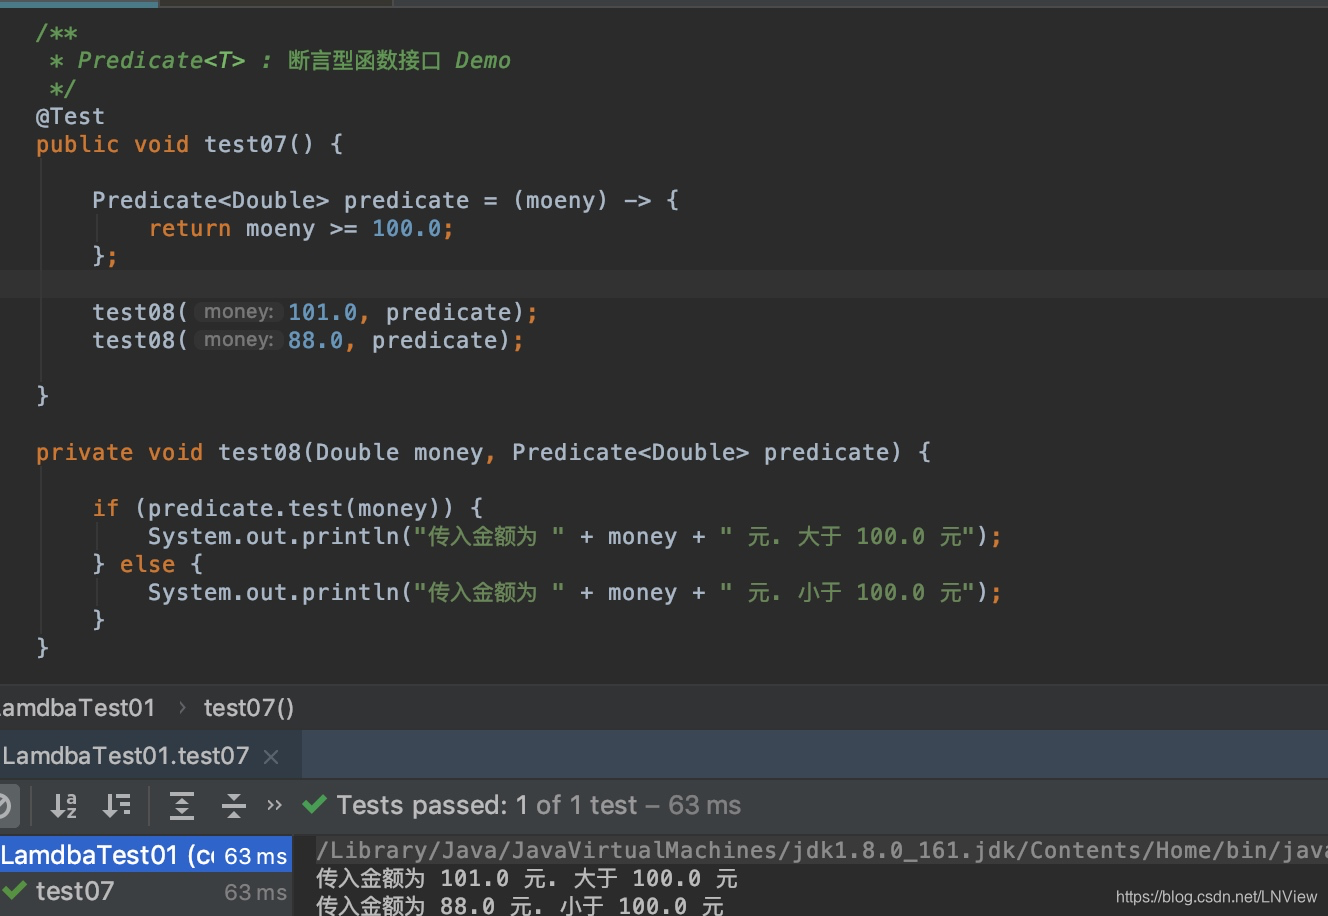Viewport: 1328px width, 916px height.
Task: Expand all test results icon
Action: pyautogui.click(x=182, y=805)
